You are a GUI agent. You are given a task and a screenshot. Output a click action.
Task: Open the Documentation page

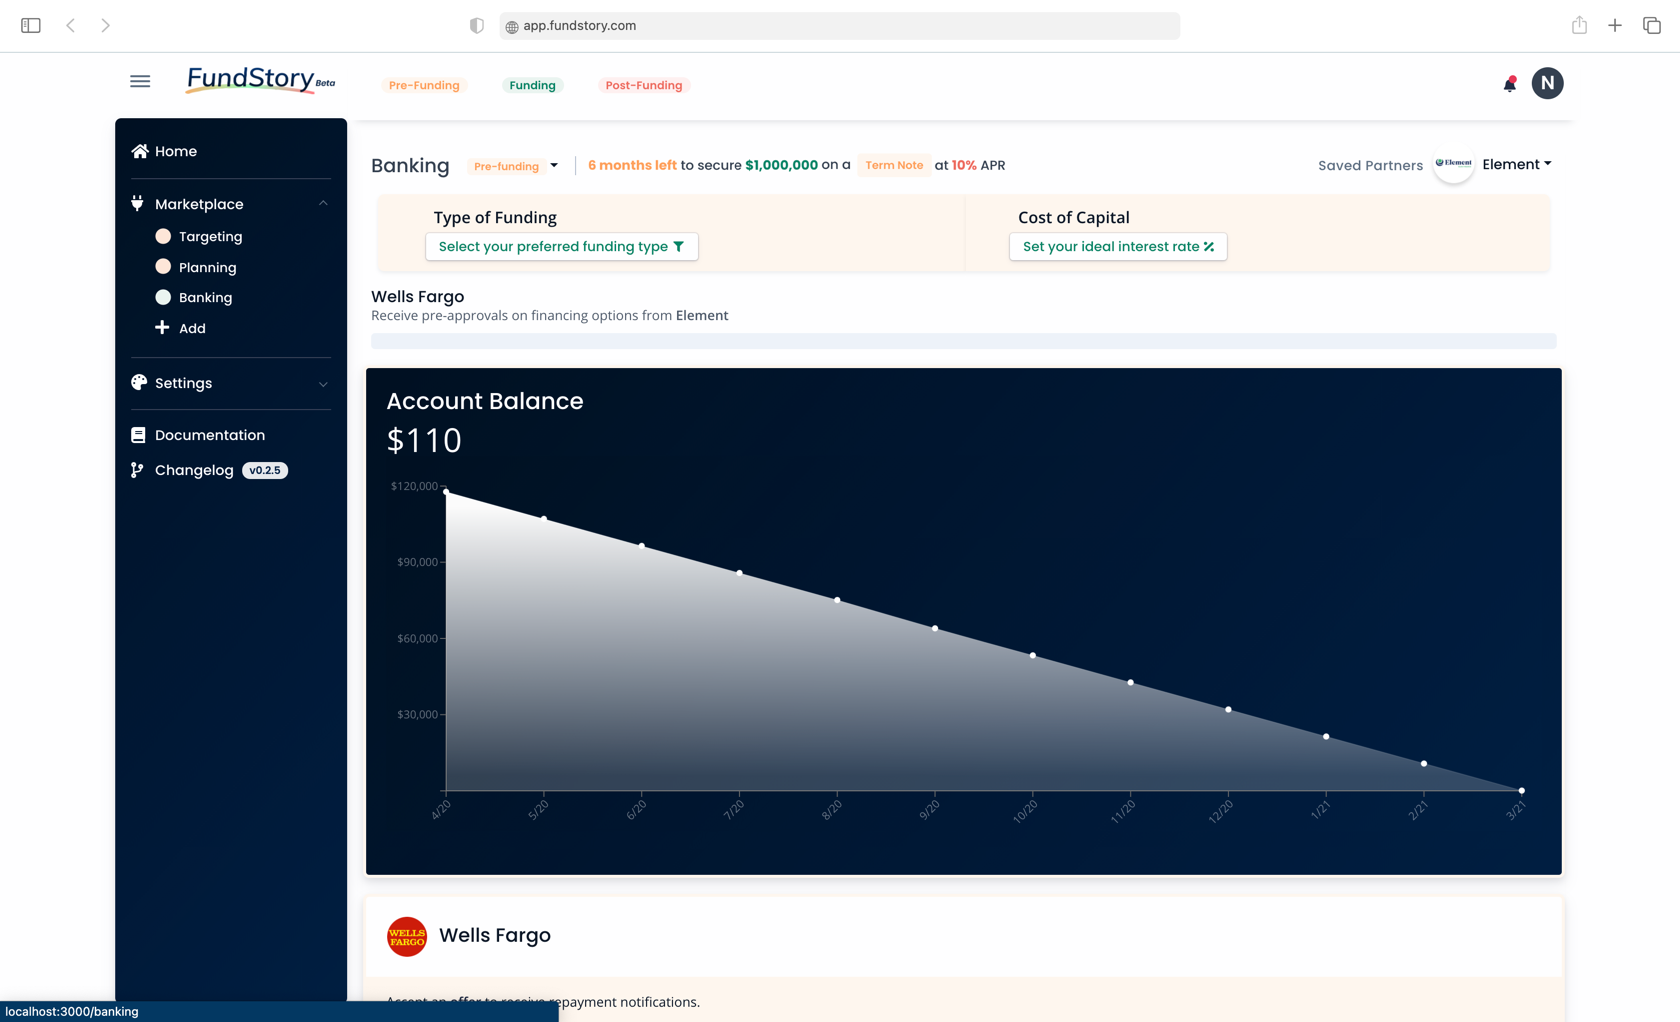point(209,435)
